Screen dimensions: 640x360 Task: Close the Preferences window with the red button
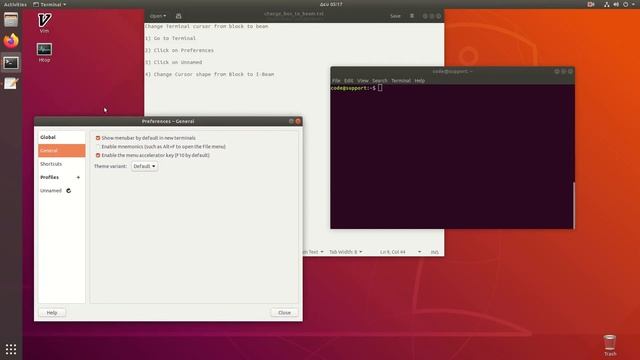click(298, 121)
